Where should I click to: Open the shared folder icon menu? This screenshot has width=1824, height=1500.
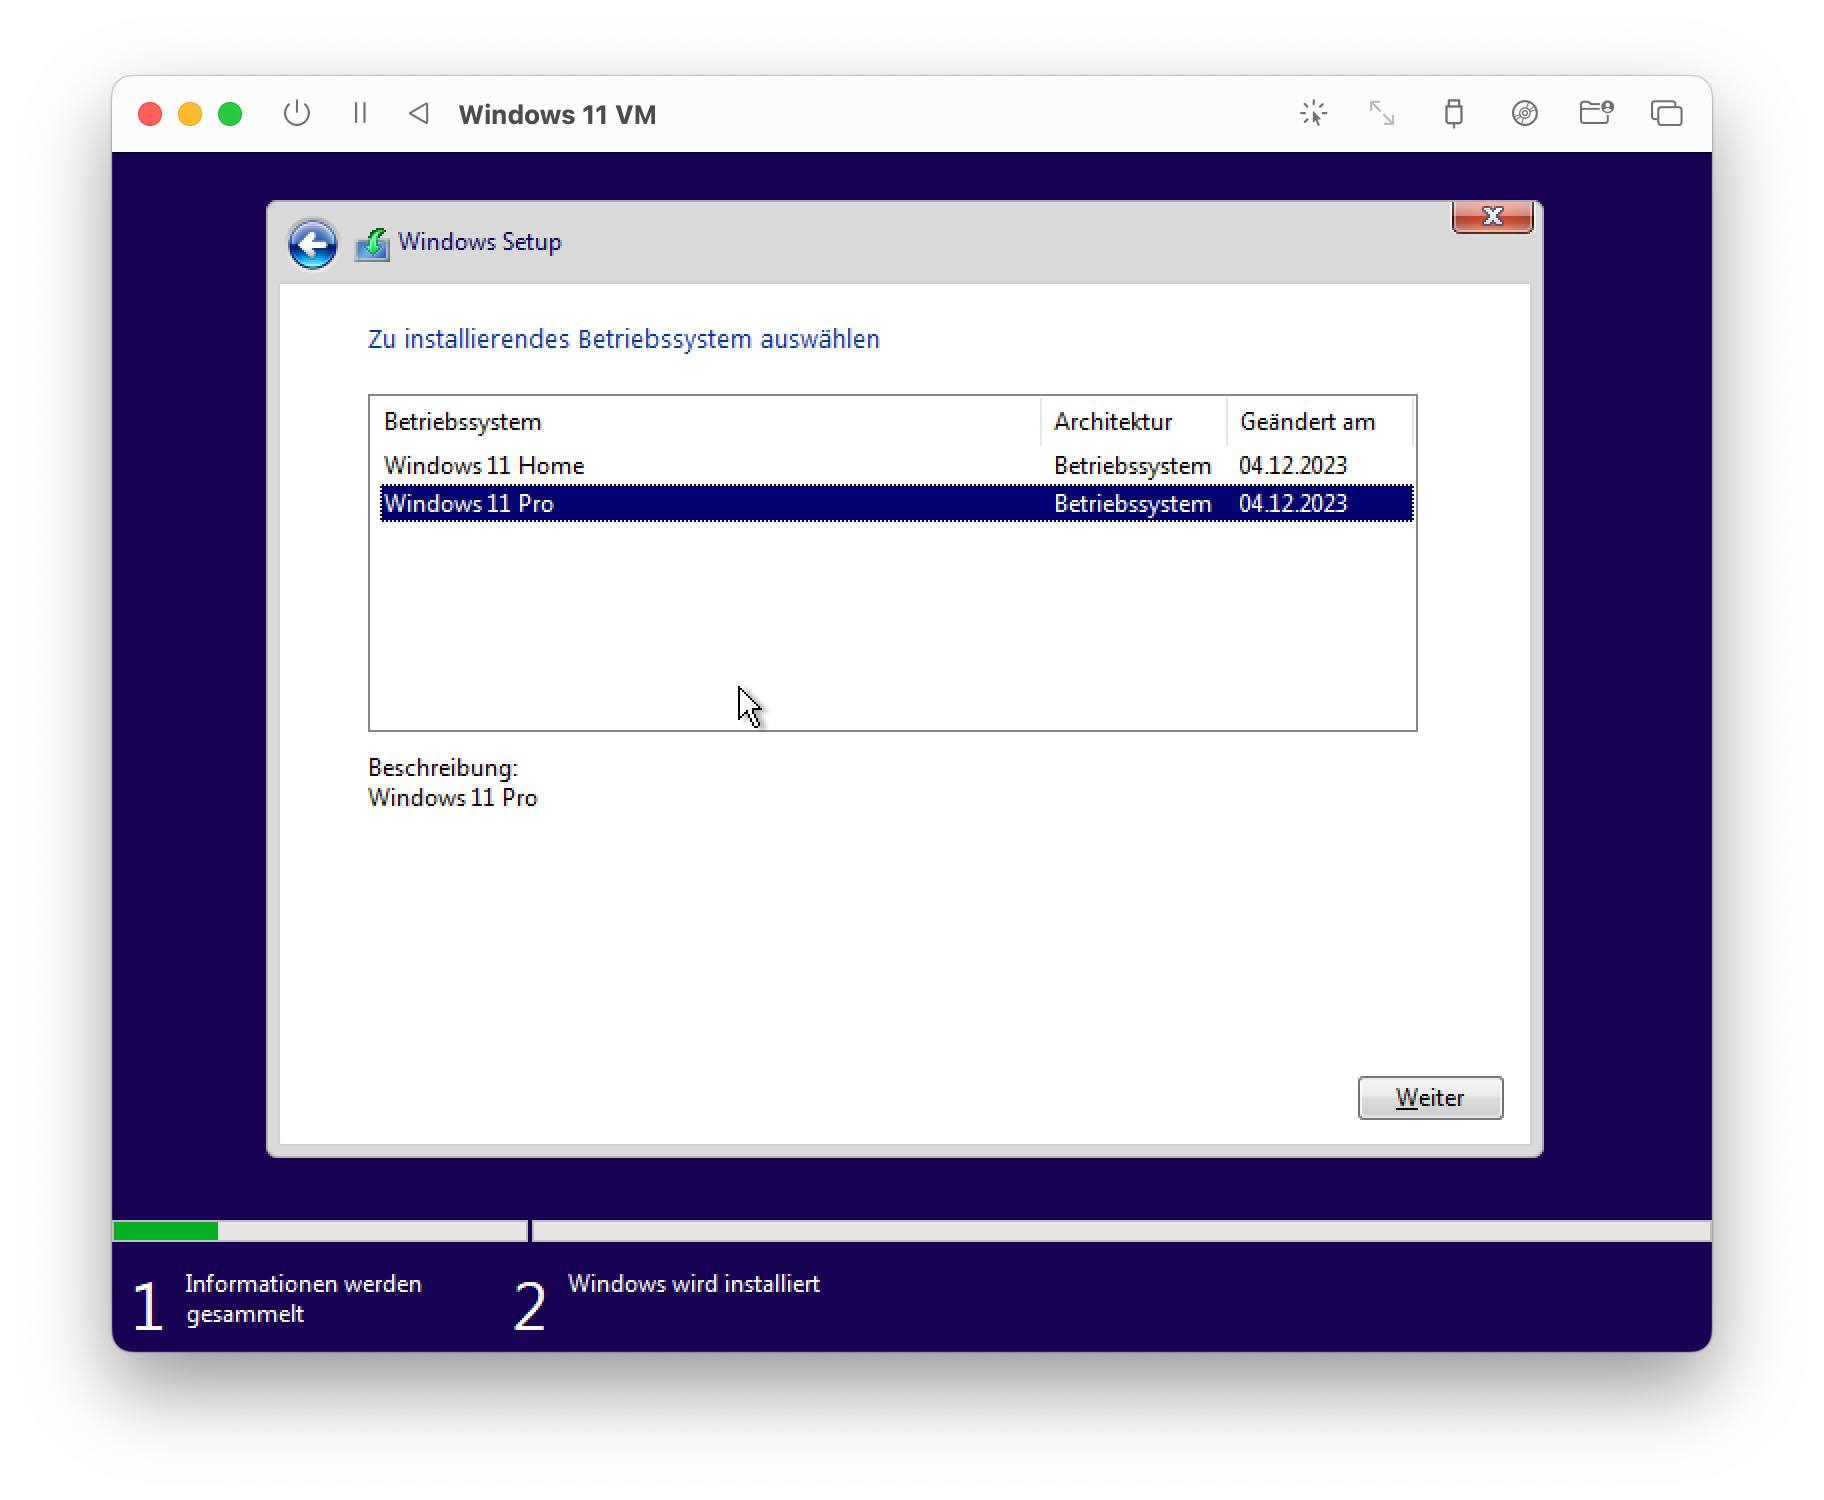pyautogui.click(x=1596, y=112)
